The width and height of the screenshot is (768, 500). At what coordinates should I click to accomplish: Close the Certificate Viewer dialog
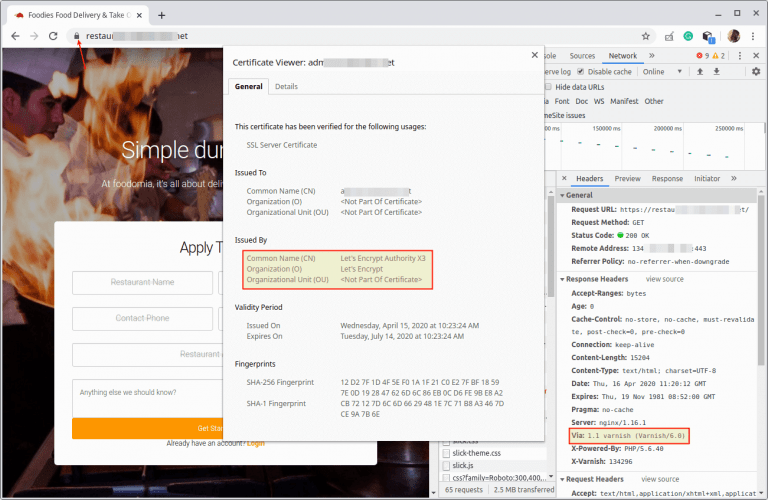tap(534, 55)
